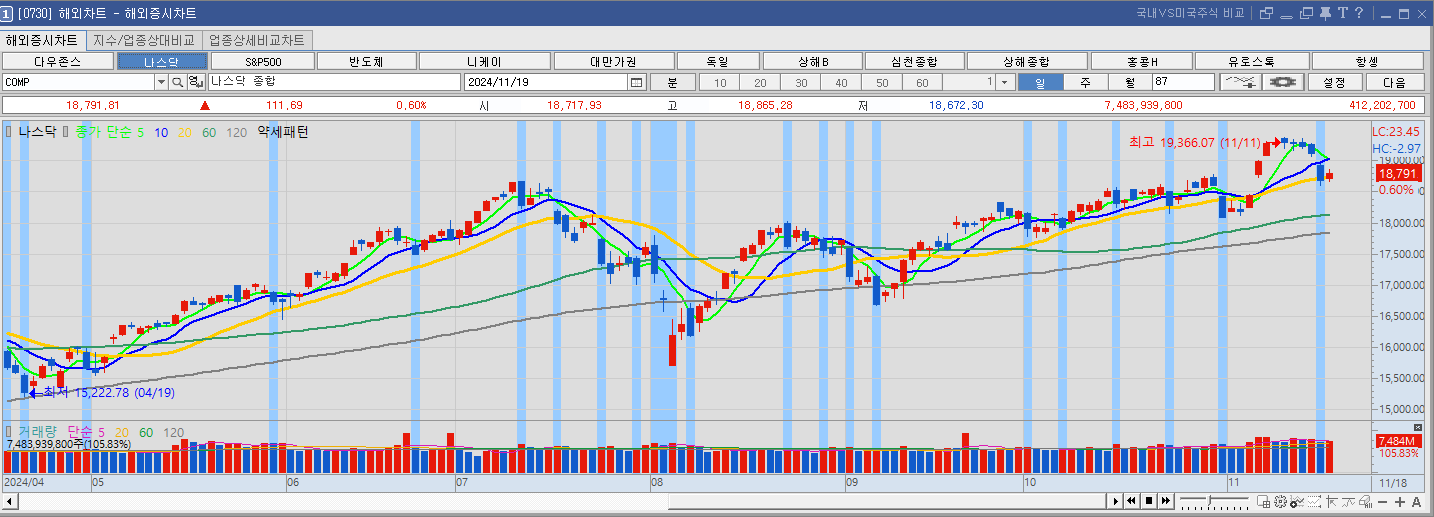
Task: Click the add-indicator chart icon at bottom
Action: (x=1297, y=501)
